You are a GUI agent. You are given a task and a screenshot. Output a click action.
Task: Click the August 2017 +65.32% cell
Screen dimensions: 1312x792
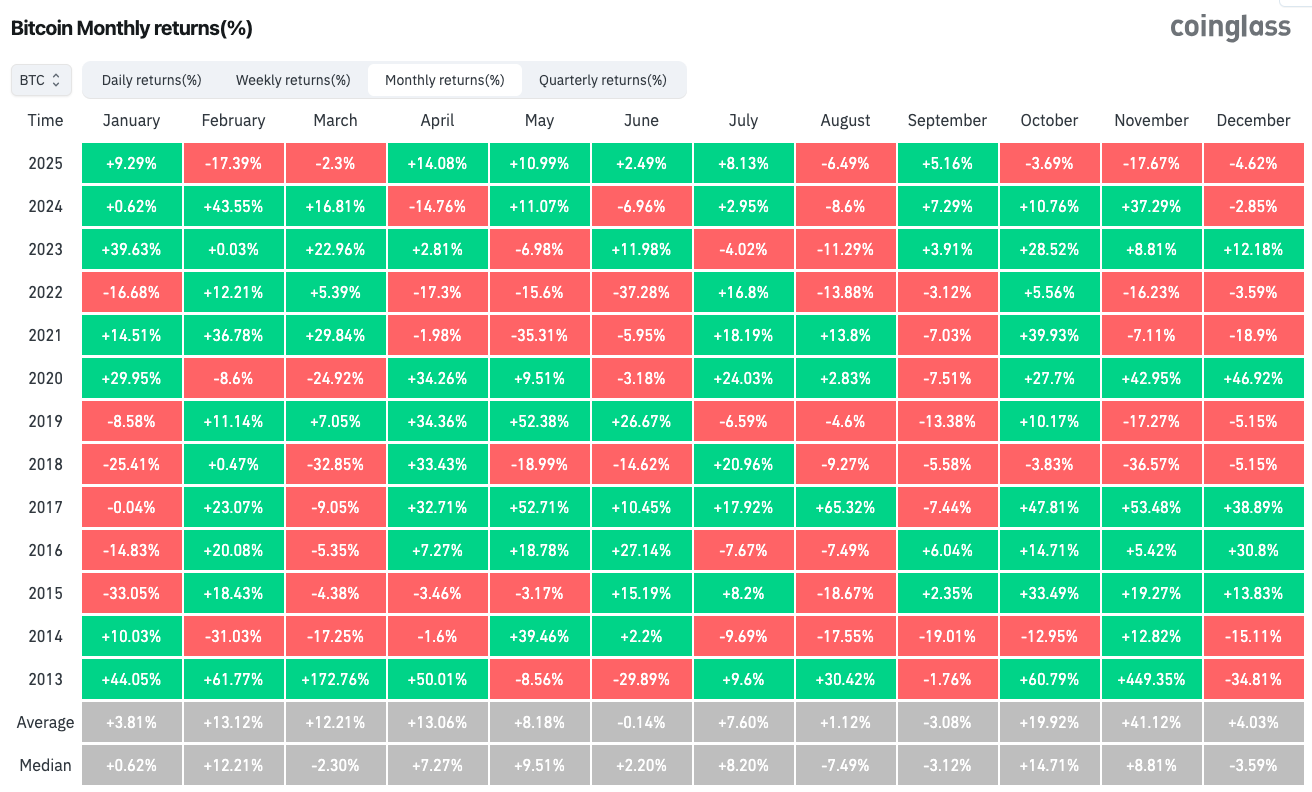(x=845, y=507)
